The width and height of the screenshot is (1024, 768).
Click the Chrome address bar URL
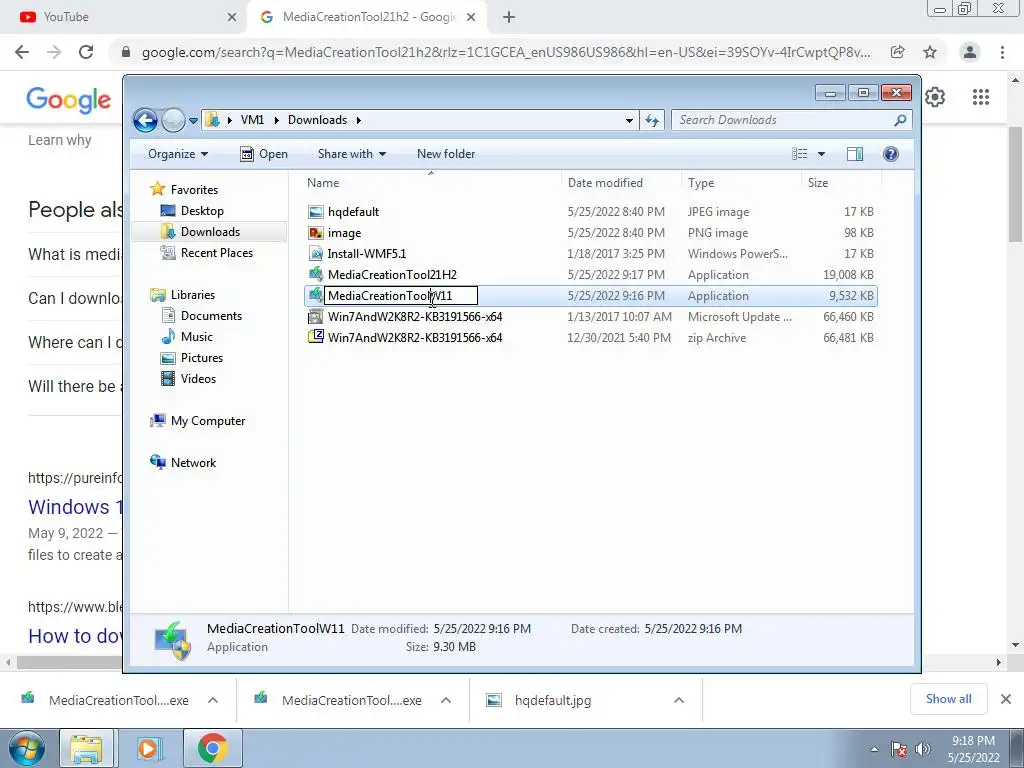(x=505, y=52)
